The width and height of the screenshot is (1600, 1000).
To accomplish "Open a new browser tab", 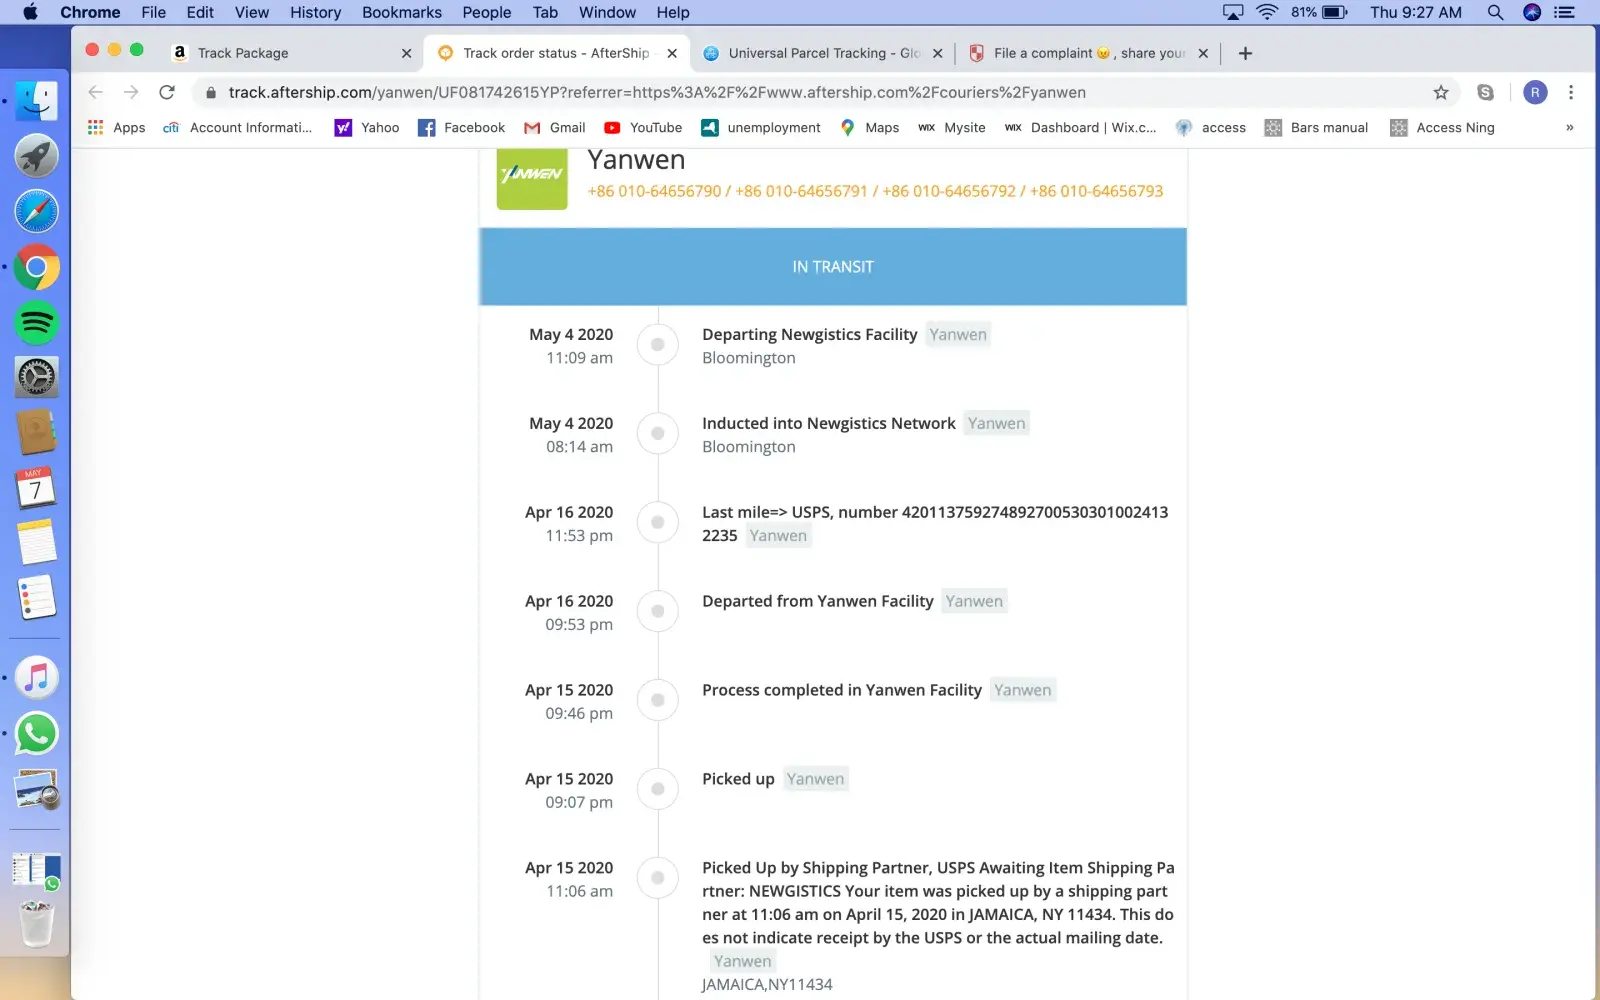I will click(x=1245, y=53).
